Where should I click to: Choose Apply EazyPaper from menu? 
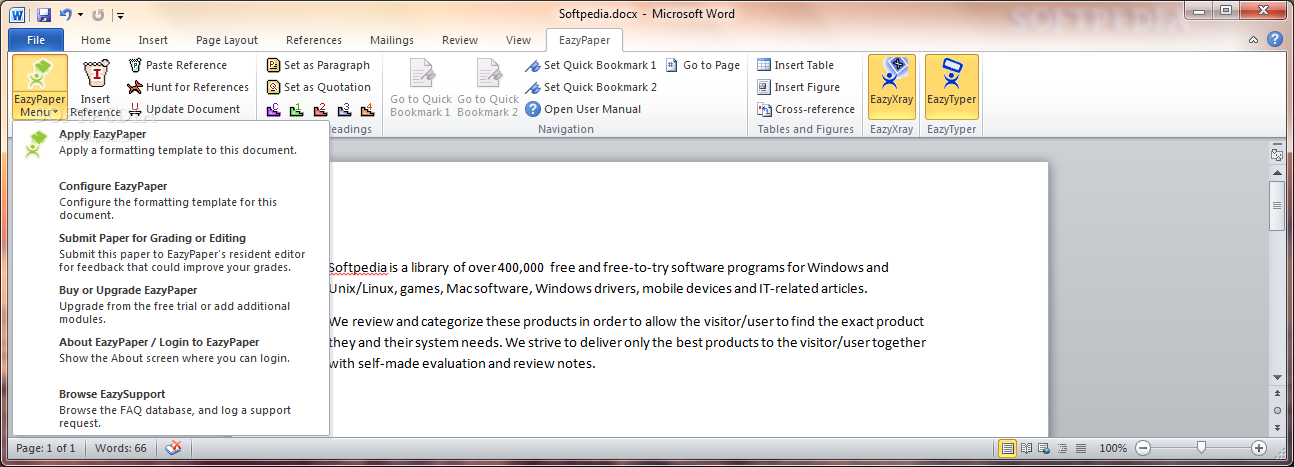point(170,143)
